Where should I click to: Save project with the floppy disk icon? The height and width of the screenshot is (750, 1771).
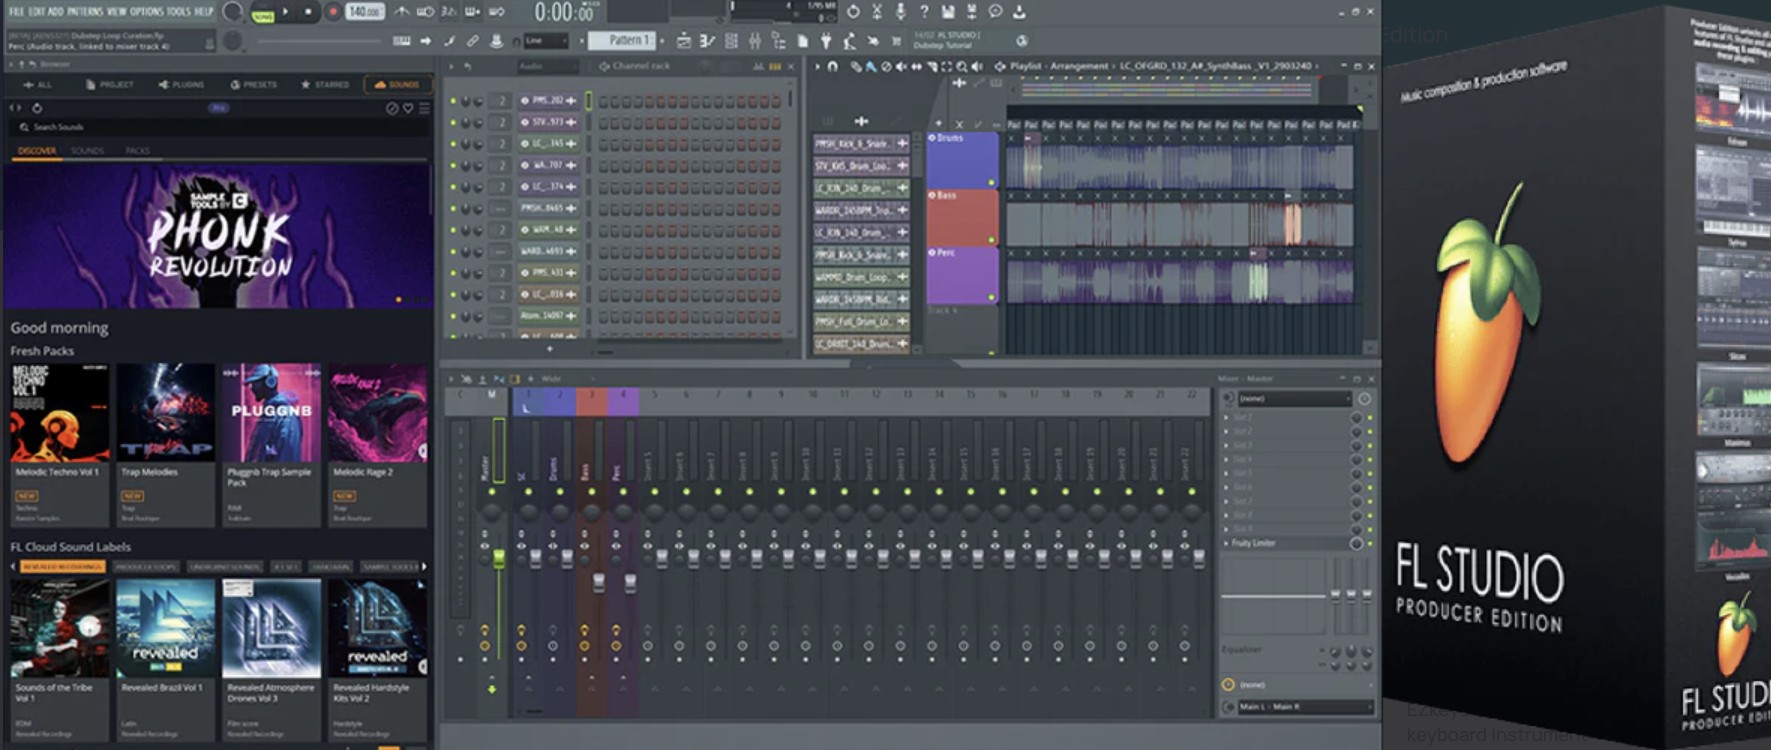point(947,12)
